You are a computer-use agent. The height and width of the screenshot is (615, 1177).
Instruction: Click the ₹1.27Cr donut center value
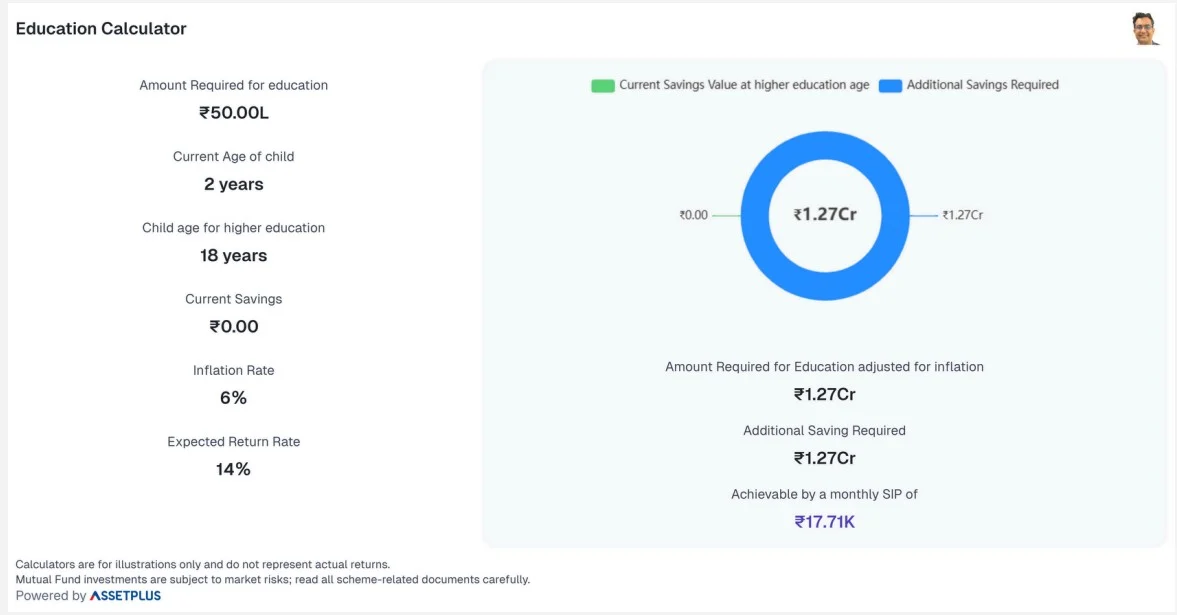825,214
